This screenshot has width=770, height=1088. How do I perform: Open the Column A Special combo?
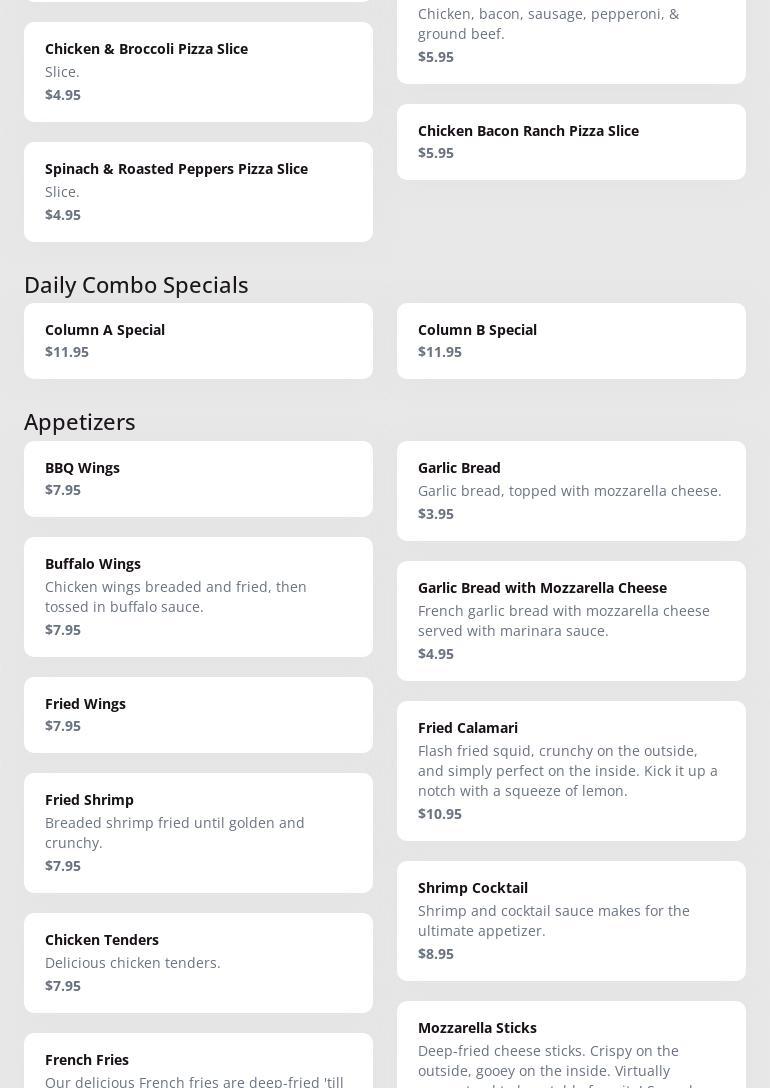click(198, 341)
